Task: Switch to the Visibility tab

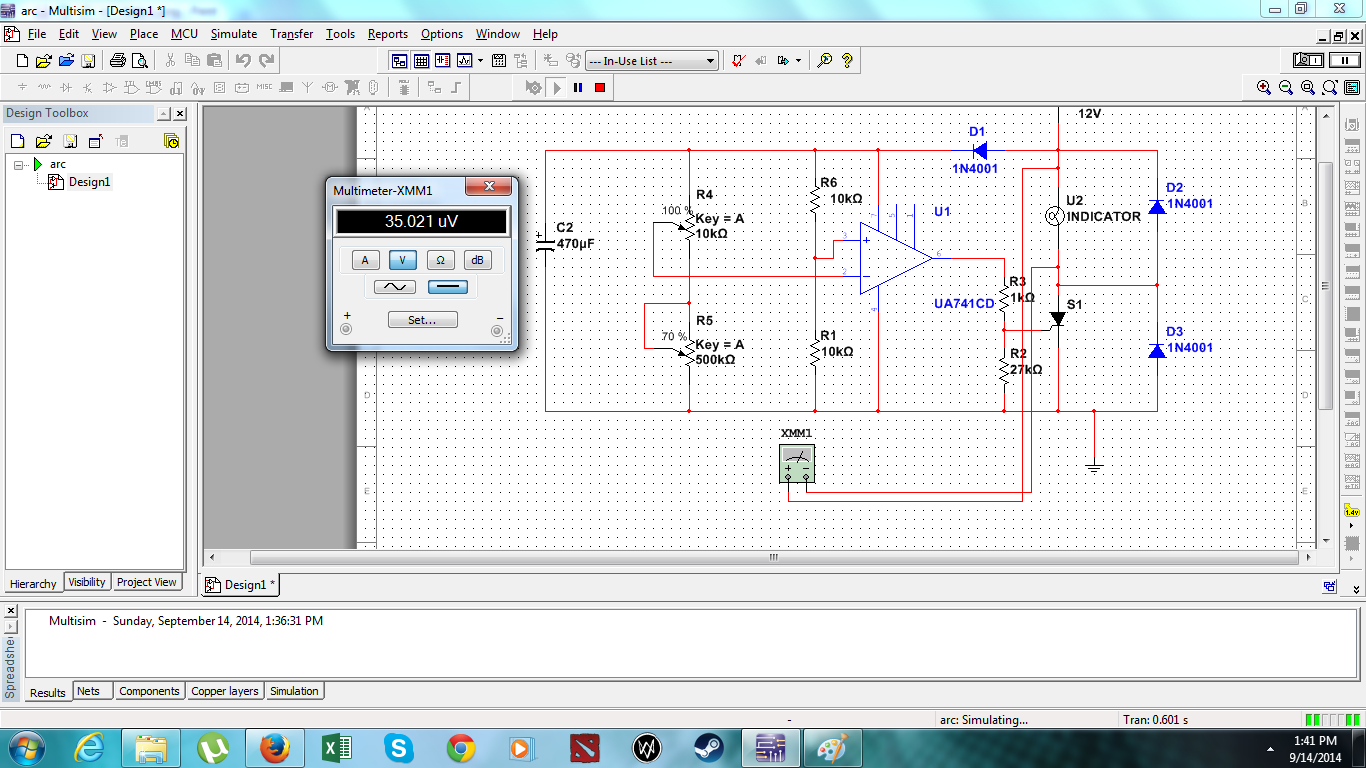Action: pos(87,582)
